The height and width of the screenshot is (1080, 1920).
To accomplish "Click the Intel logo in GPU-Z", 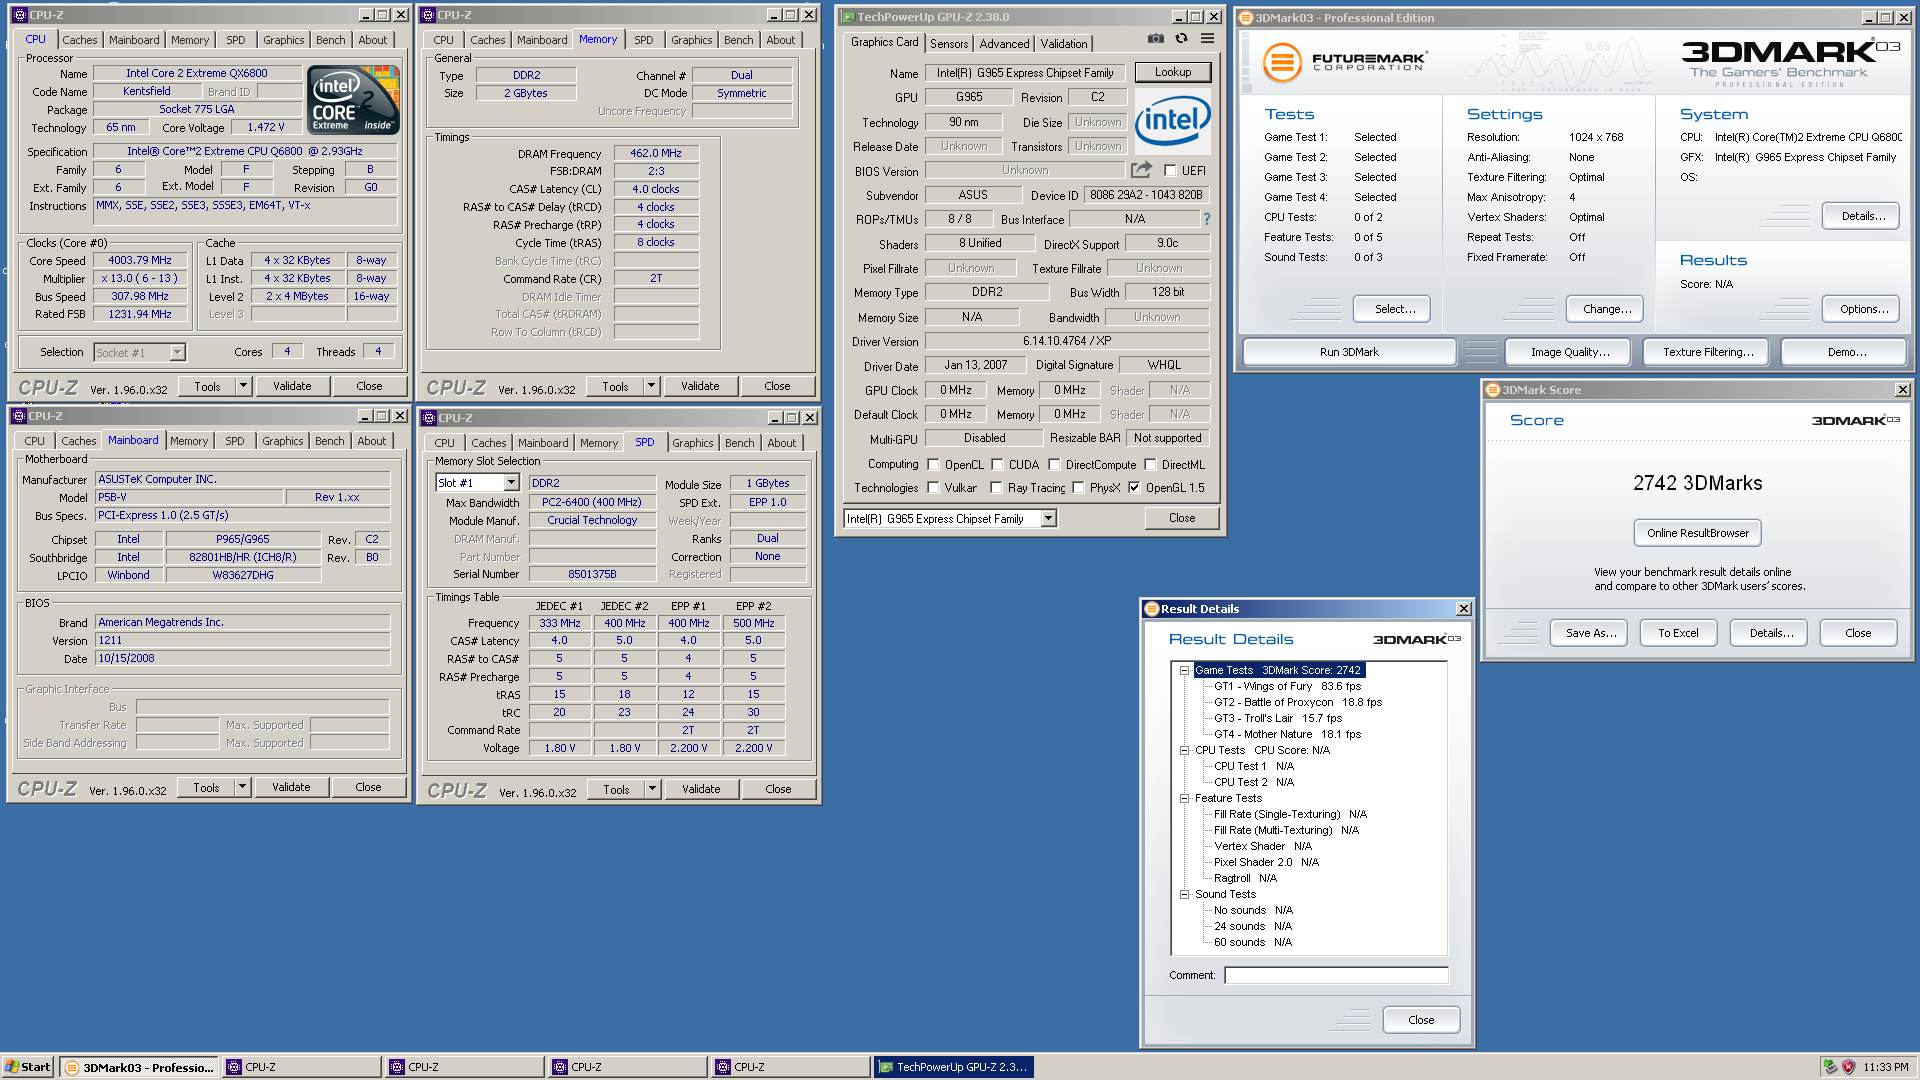I will tap(1172, 121).
